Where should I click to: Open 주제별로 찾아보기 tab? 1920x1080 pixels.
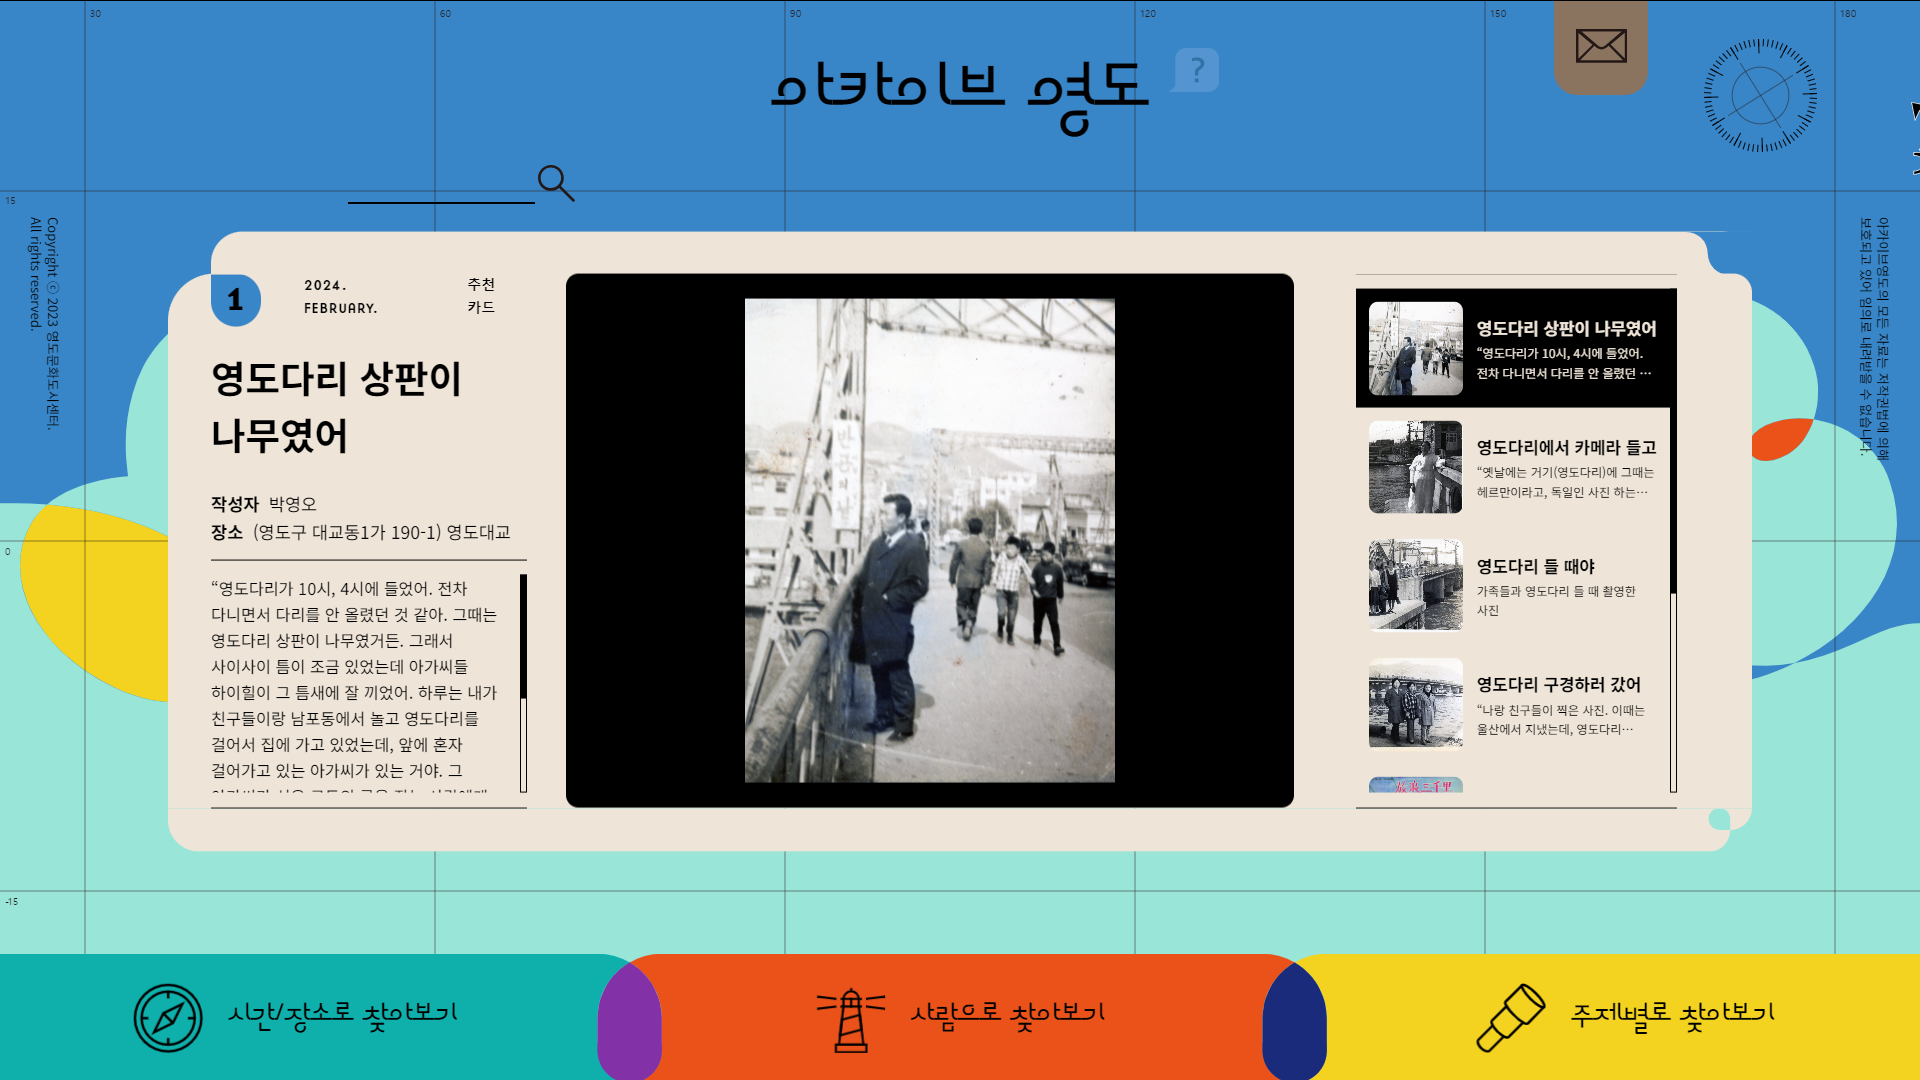coord(1672,1014)
